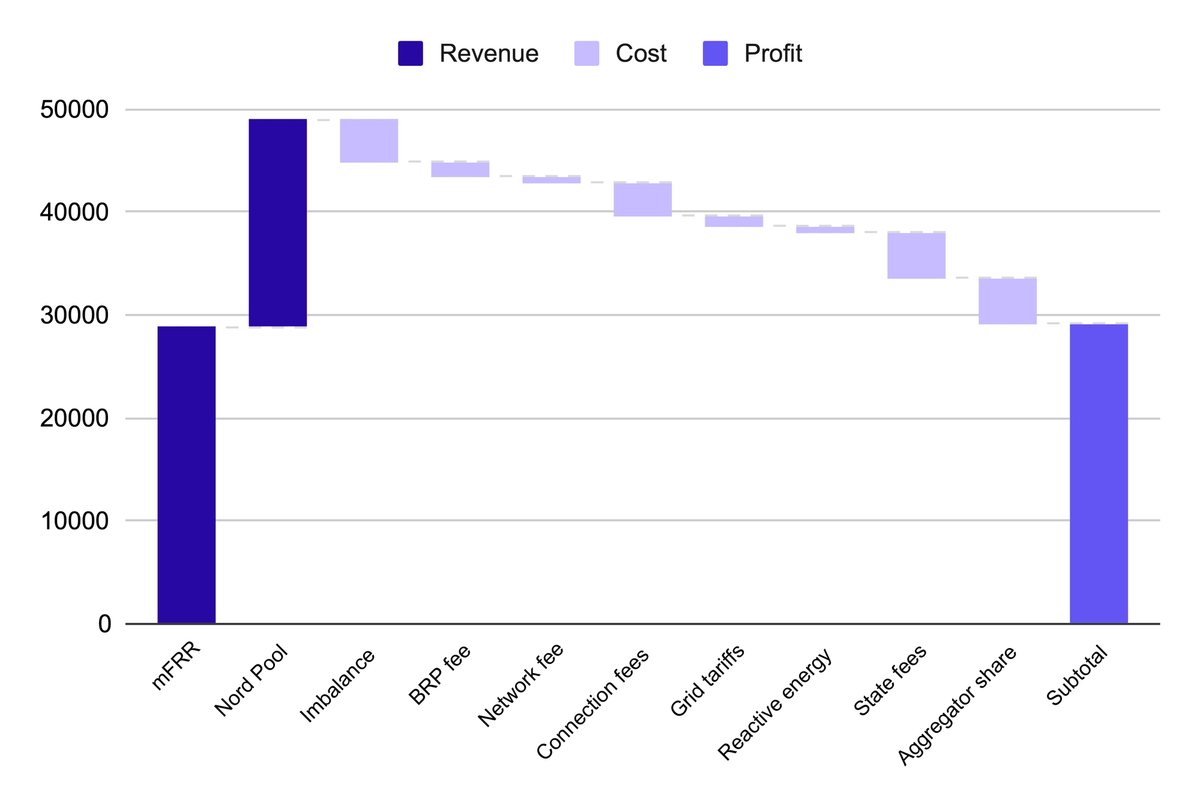Click the Grid tariffs cost bar
This screenshot has width=1200, height=800.
pos(734,221)
